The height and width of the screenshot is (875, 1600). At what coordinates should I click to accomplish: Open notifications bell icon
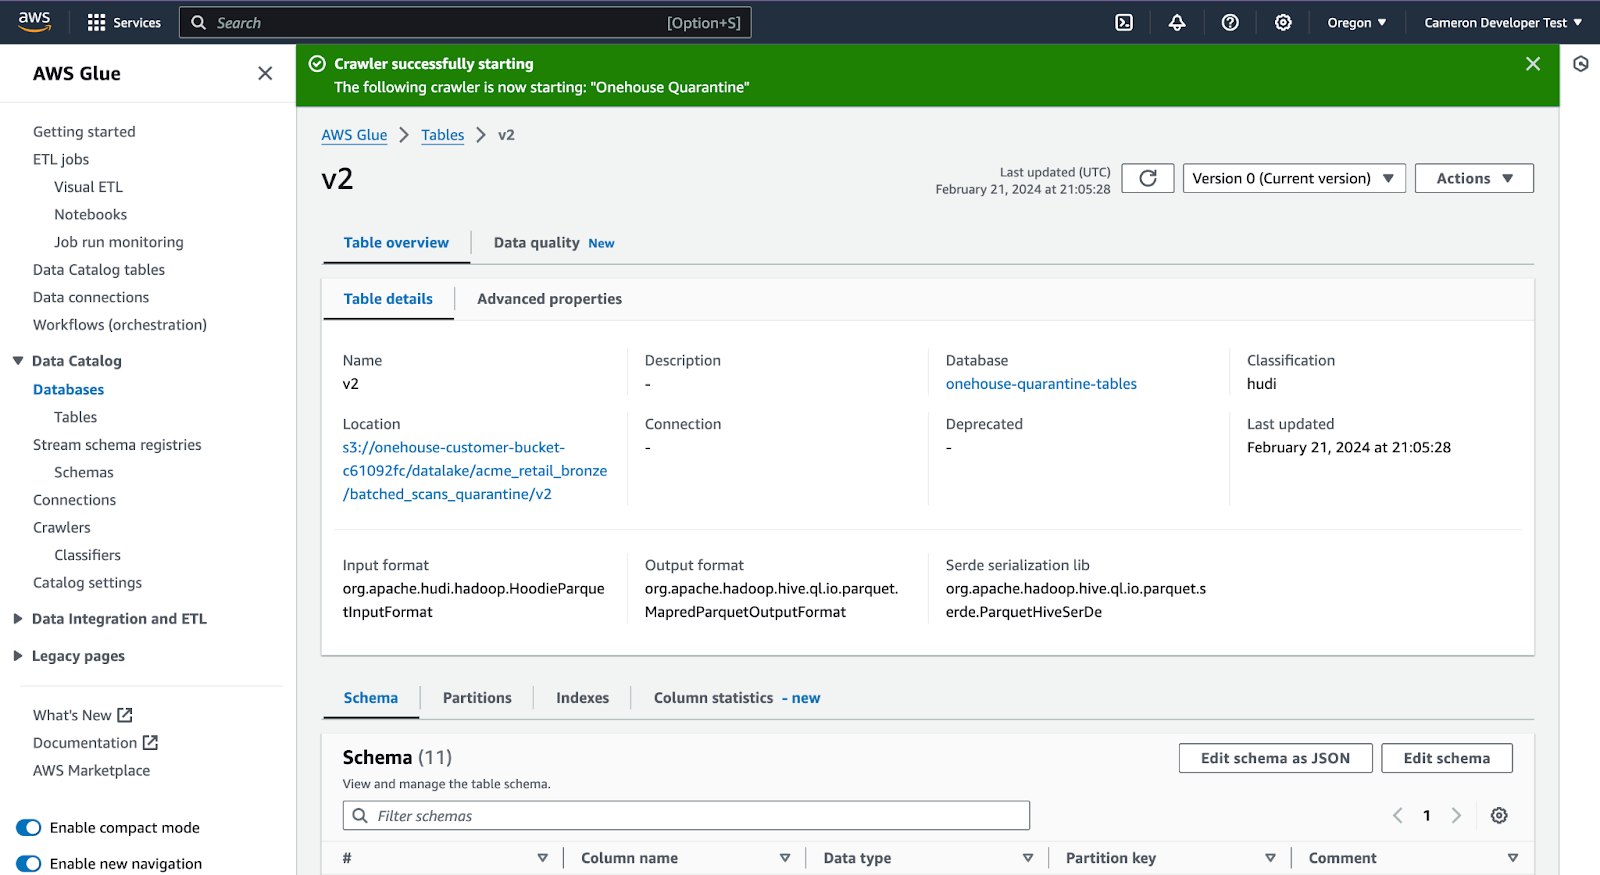click(1177, 22)
